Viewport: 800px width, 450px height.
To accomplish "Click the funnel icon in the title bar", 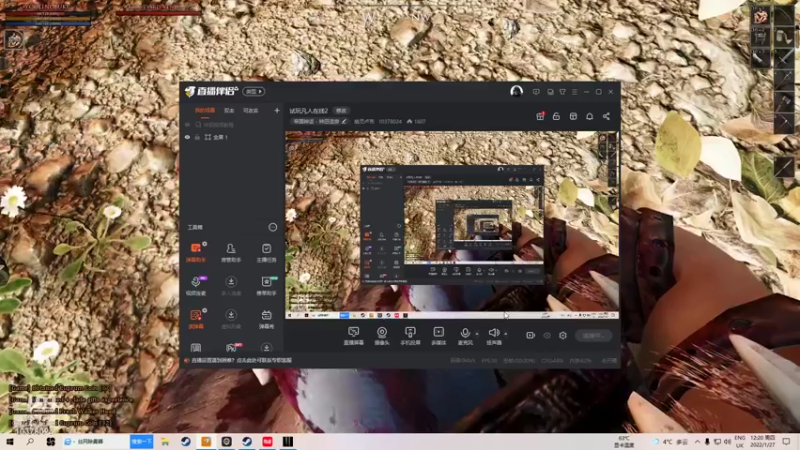I will (562, 92).
